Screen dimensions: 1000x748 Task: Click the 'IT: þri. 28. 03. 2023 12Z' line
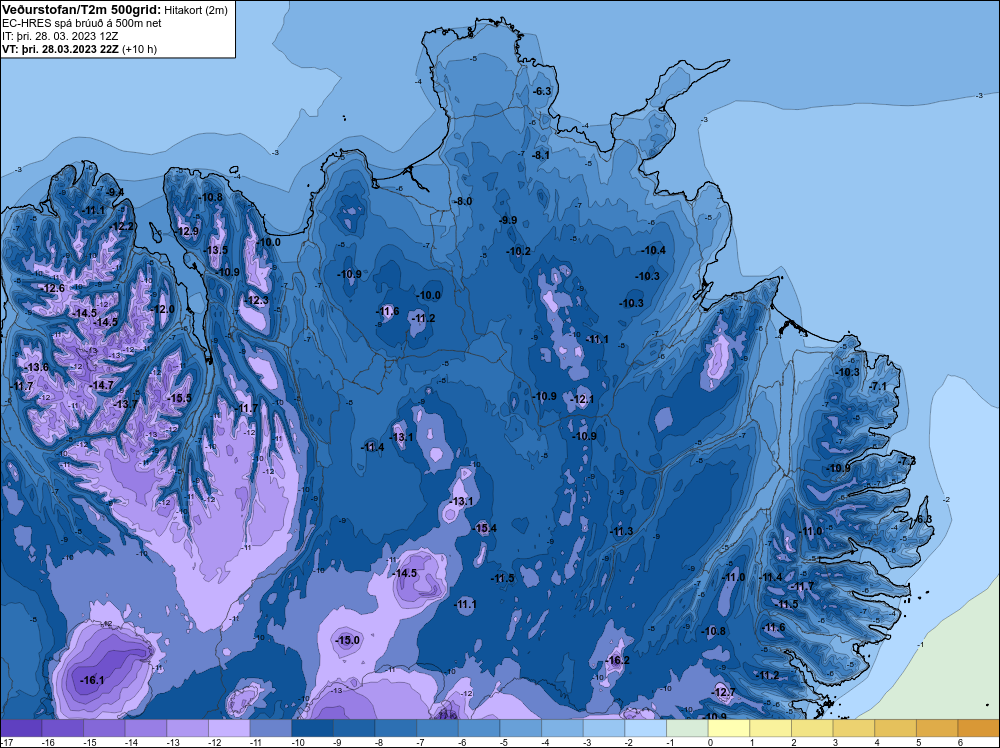(61, 36)
